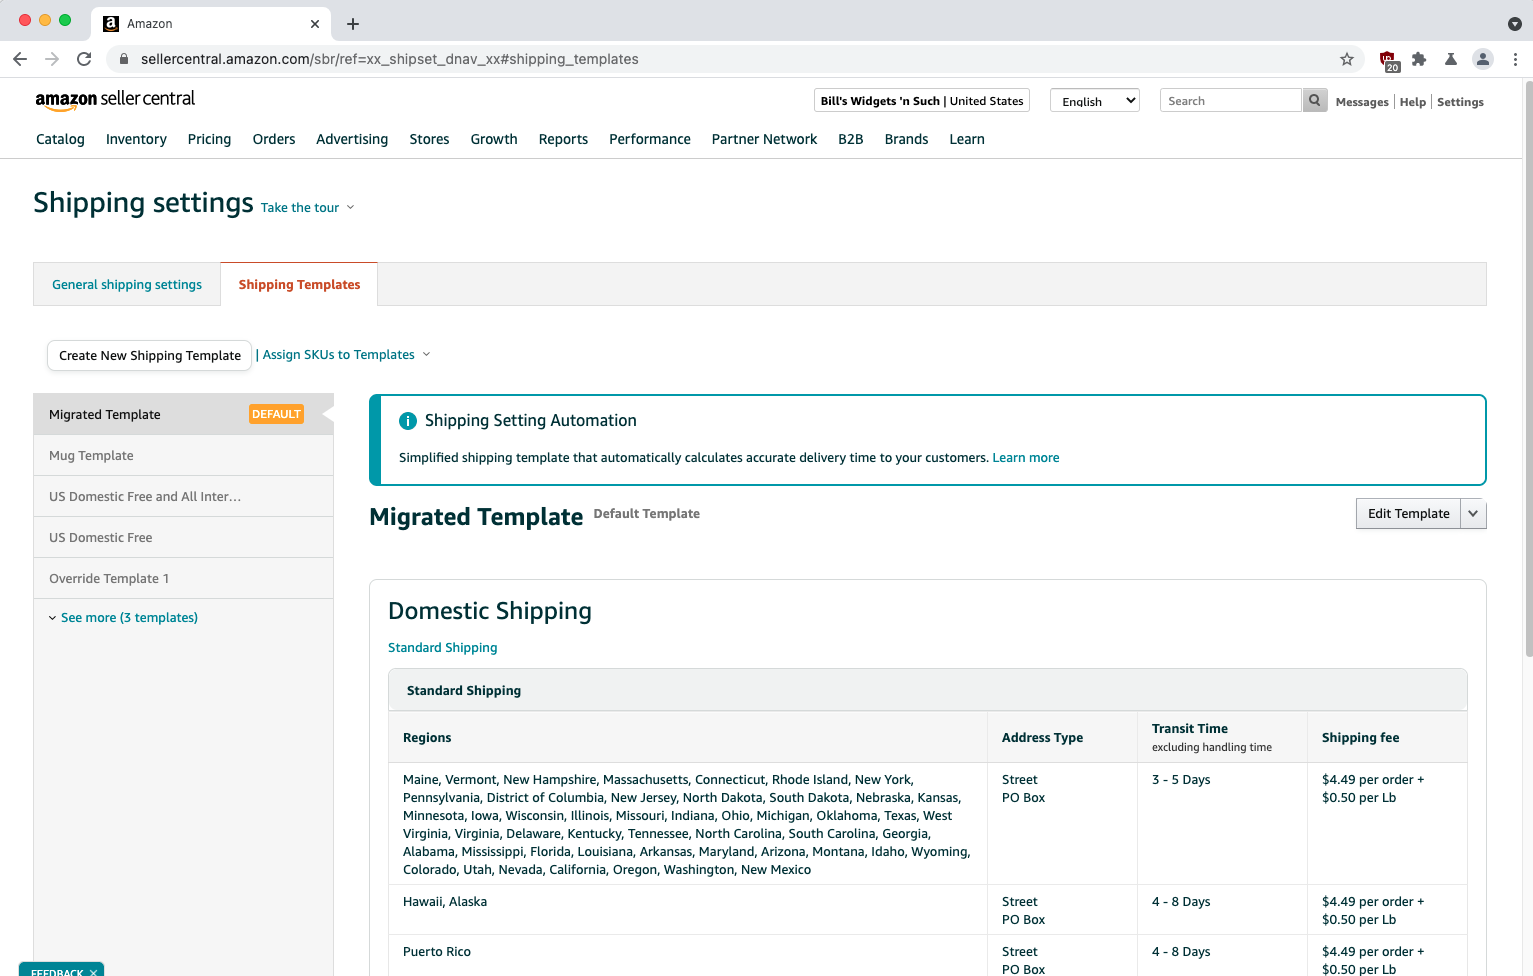Open the English language selector
This screenshot has width=1533, height=976.
tap(1094, 100)
